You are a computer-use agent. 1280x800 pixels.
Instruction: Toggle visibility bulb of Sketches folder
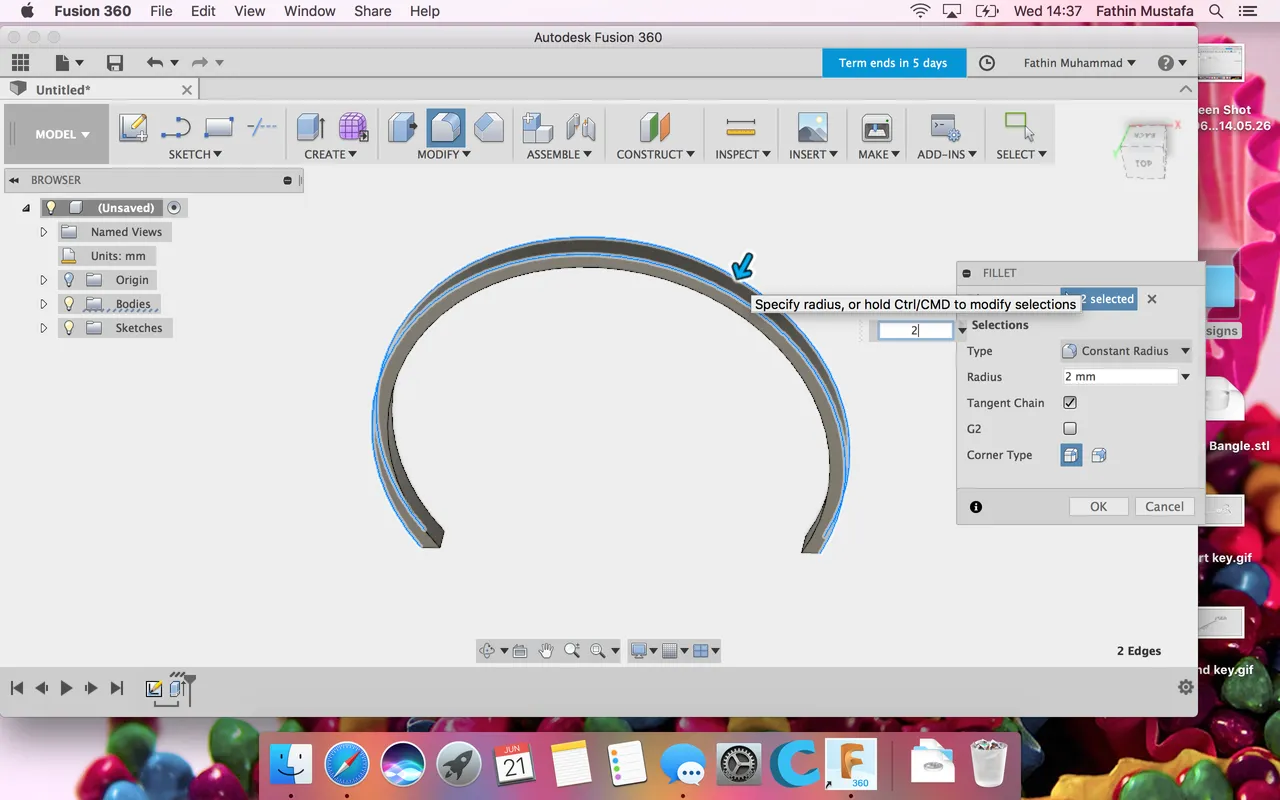click(69, 328)
